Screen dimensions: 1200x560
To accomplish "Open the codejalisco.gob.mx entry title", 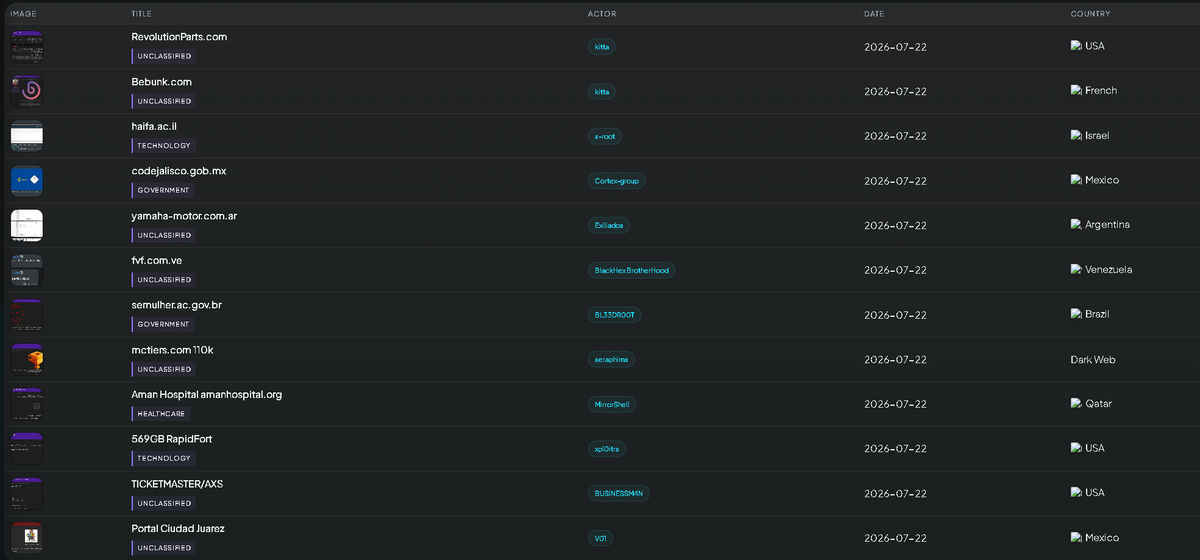I will tap(179, 171).
